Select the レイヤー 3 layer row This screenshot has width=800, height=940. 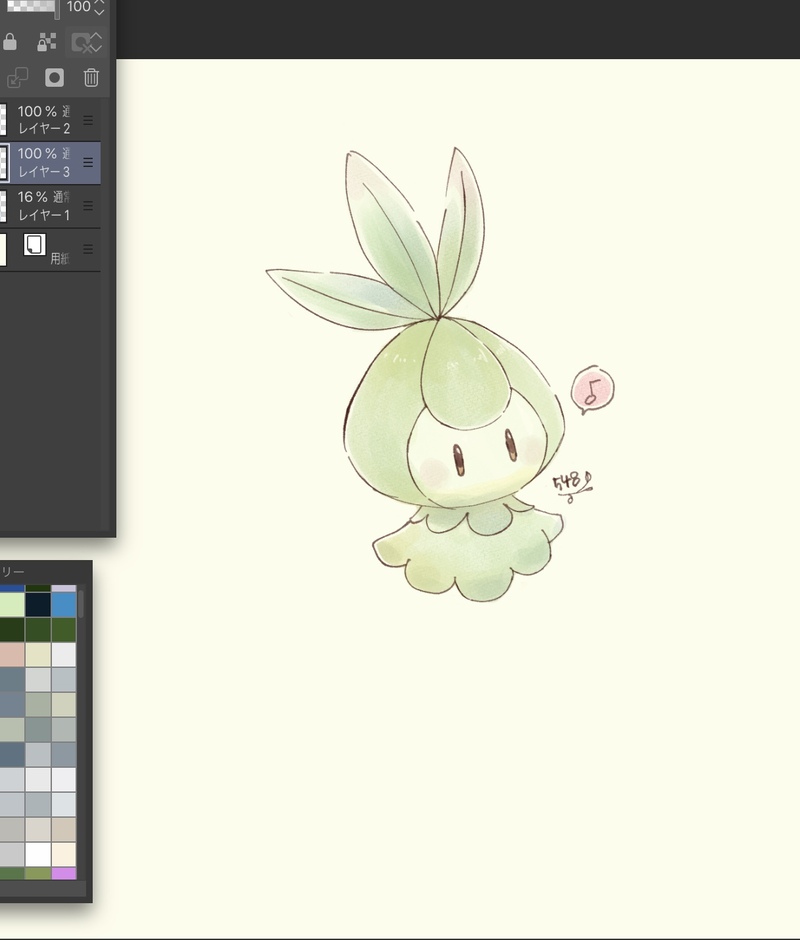click(50, 162)
